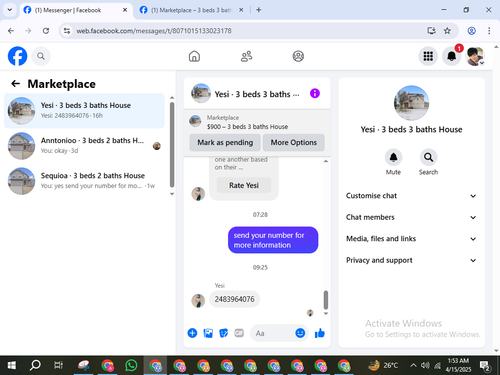Screen dimensions: 500x375
Task: Go back using the Marketplace back arrow
Action: tap(15, 84)
